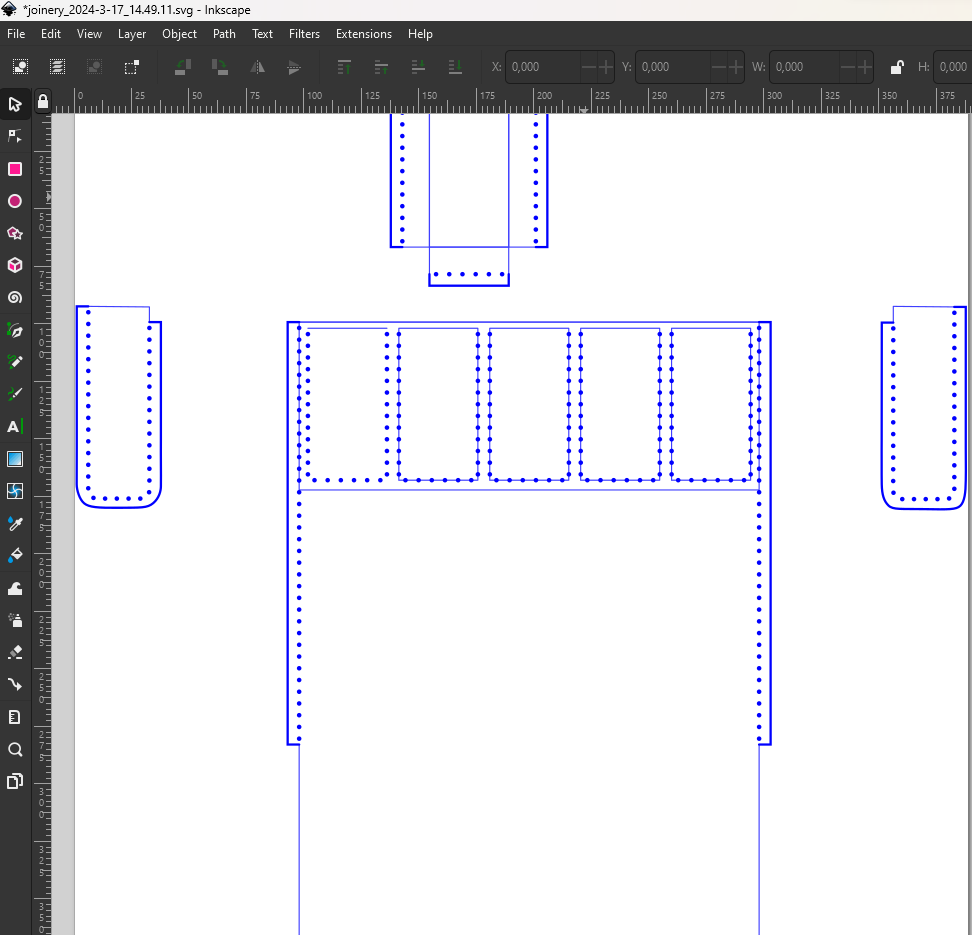Screen dimensions: 972x935
Task: Increase the X position value with plus
Action: pyautogui.click(x=606, y=67)
